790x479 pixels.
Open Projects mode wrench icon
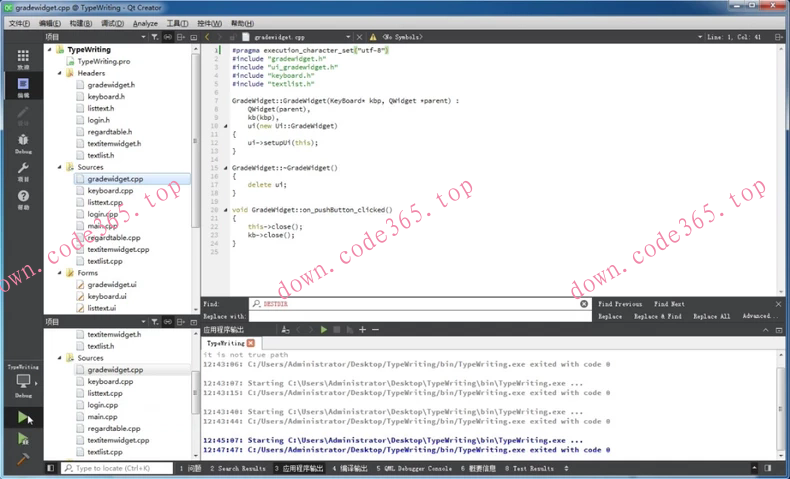23,171
